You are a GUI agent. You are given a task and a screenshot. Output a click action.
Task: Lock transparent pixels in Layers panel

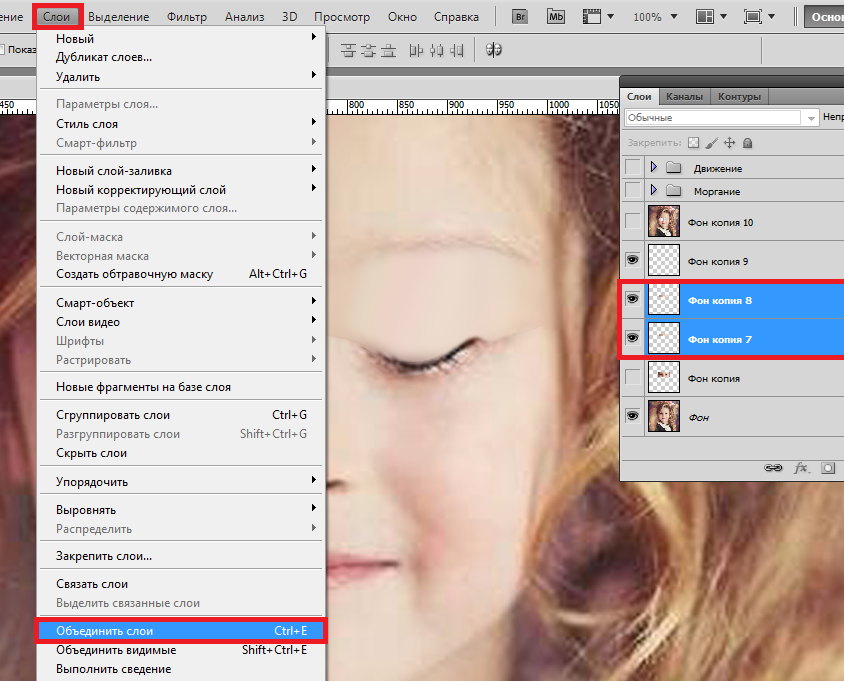click(x=694, y=143)
